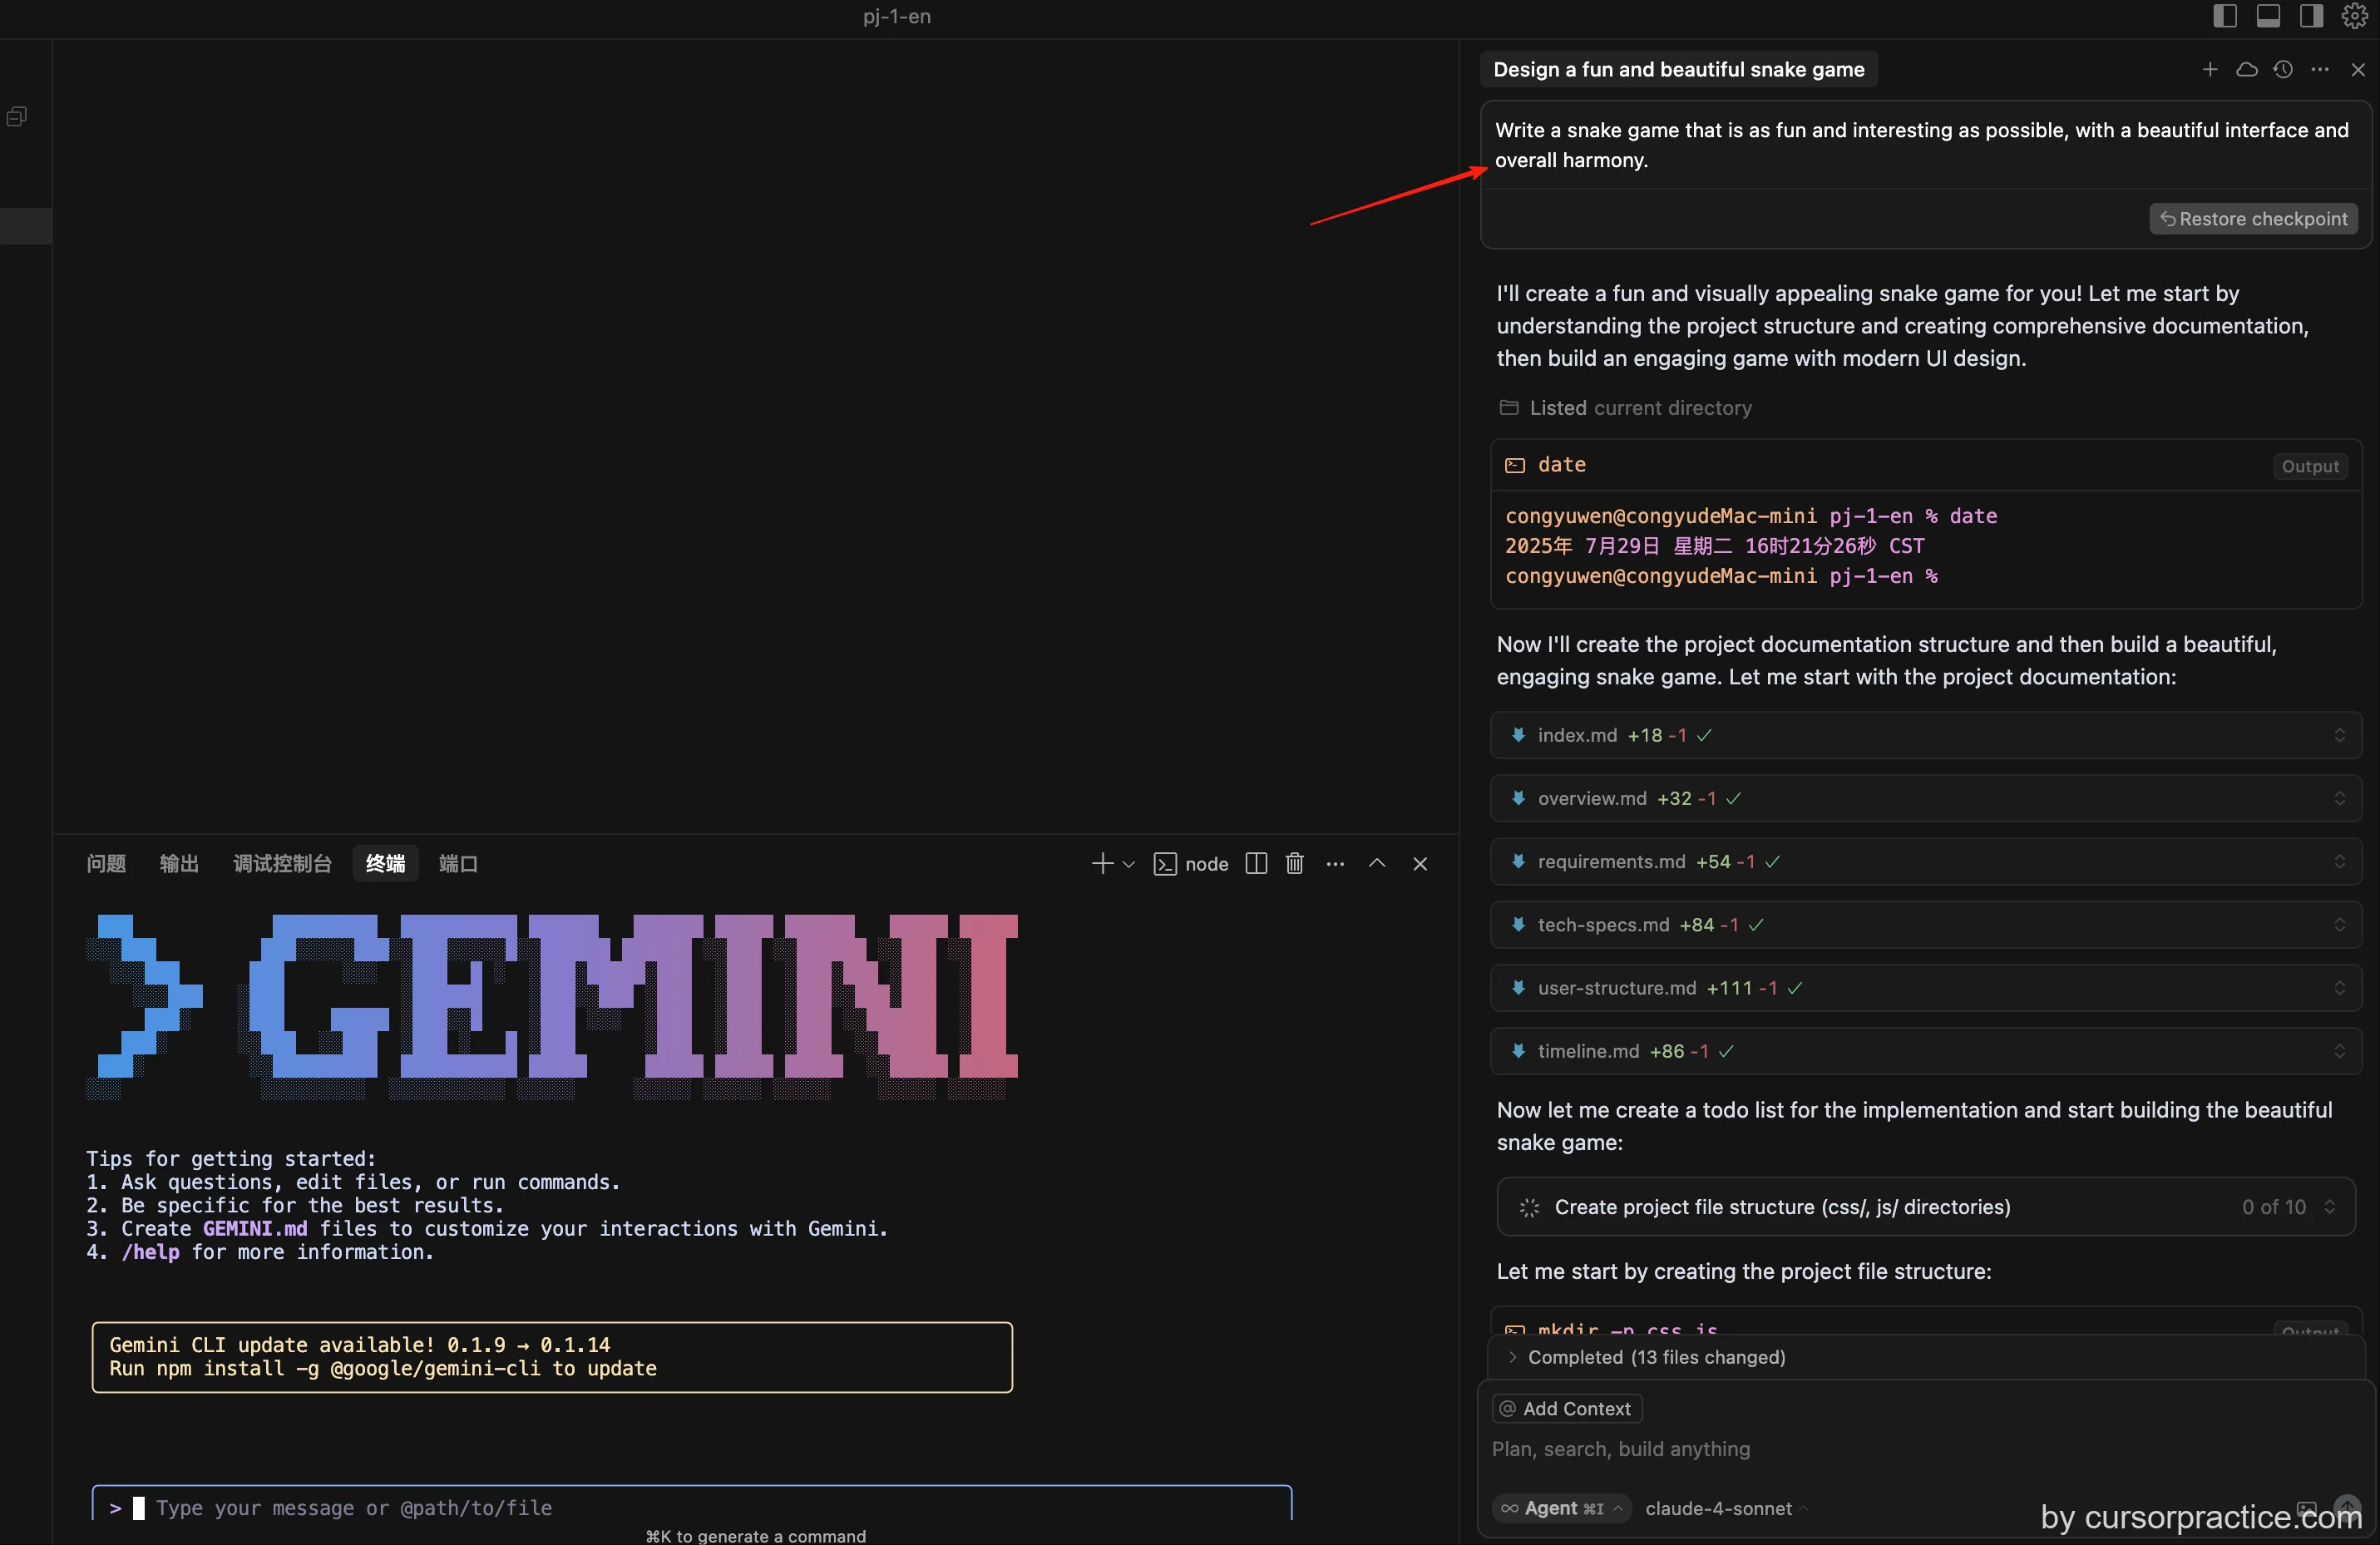Image resolution: width=2380 pixels, height=1545 pixels.
Task: Open the settings gear icon
Action: click(2354, 16)
